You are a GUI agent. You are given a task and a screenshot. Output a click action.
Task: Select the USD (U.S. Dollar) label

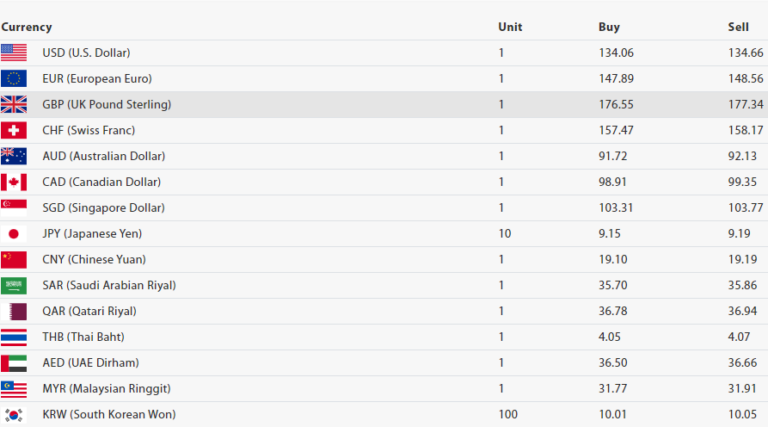(x=86, y=53)
